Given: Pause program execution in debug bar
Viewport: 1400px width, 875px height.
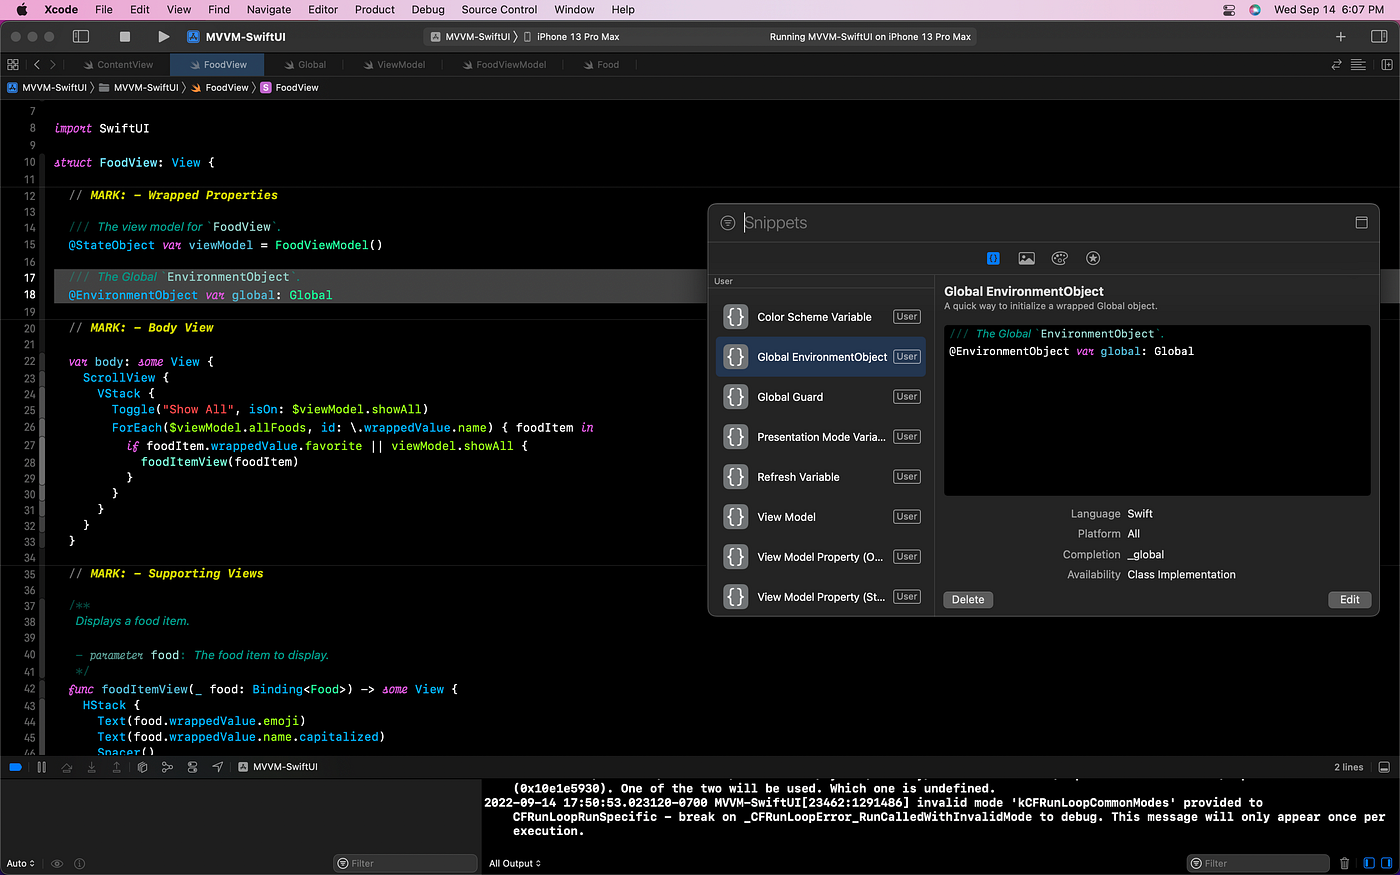Looking at the screenshot, I should coord(41,767).
